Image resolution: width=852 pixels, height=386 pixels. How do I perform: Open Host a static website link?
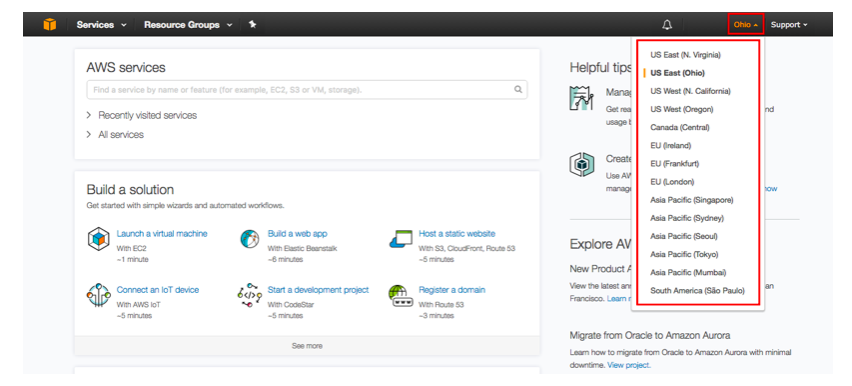tap(457, 234)
